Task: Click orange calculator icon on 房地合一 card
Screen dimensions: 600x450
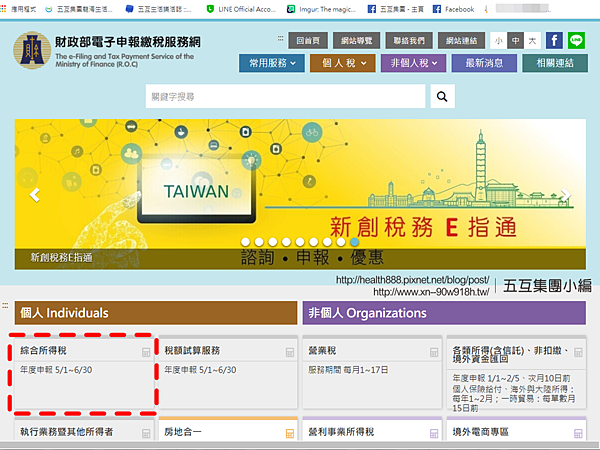Action: 290,434
